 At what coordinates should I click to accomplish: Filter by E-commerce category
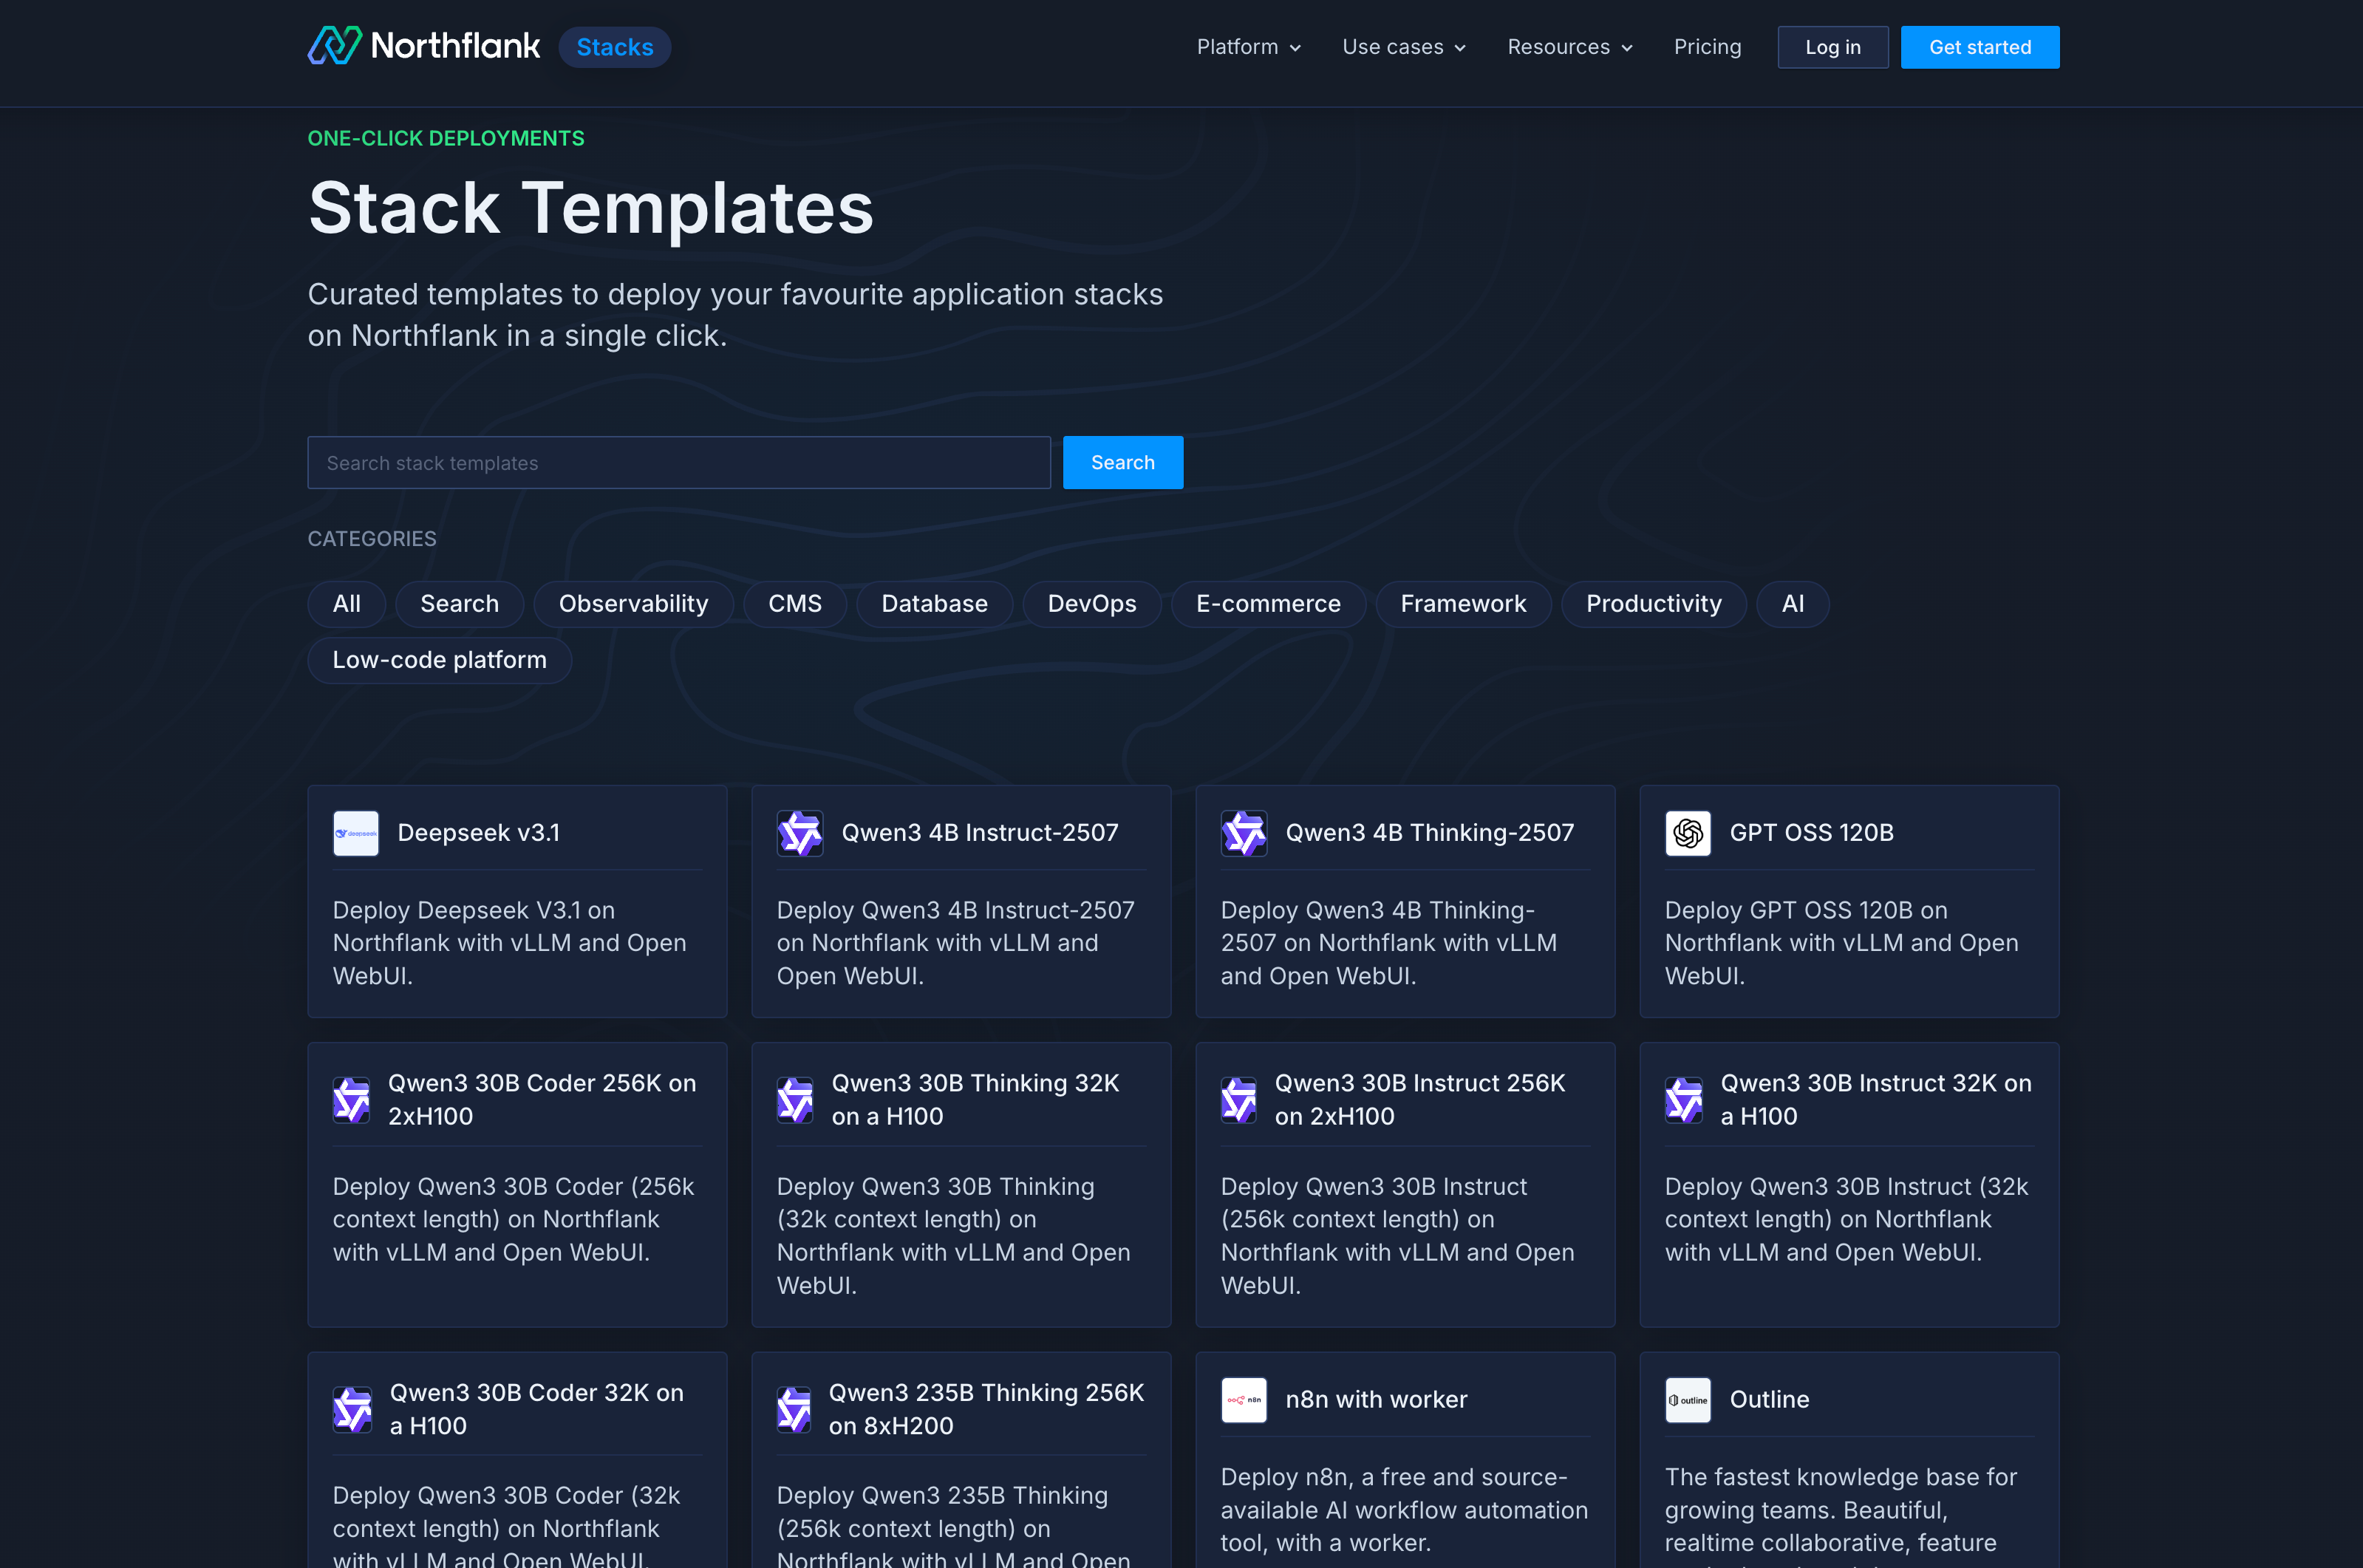pyautogui.click(x=1268, y=604)
